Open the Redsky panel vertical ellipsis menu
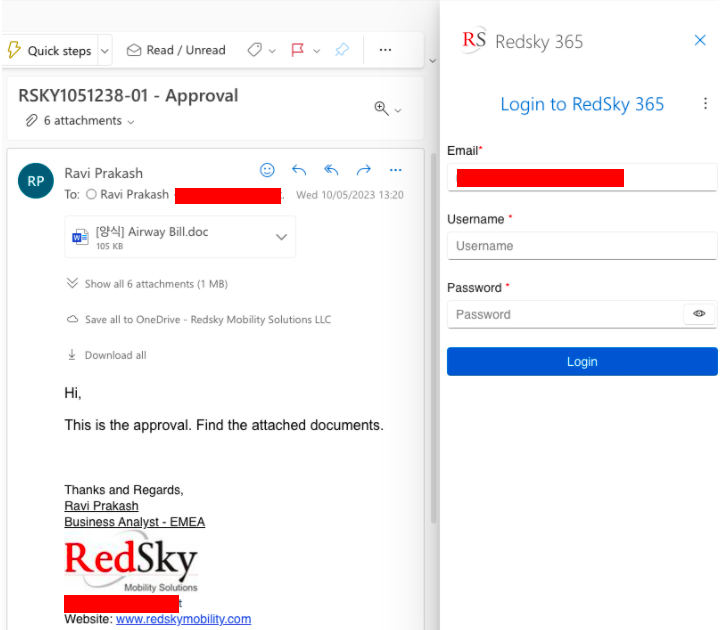This screenshot has width=728, height=630. [x=705, y=104]
